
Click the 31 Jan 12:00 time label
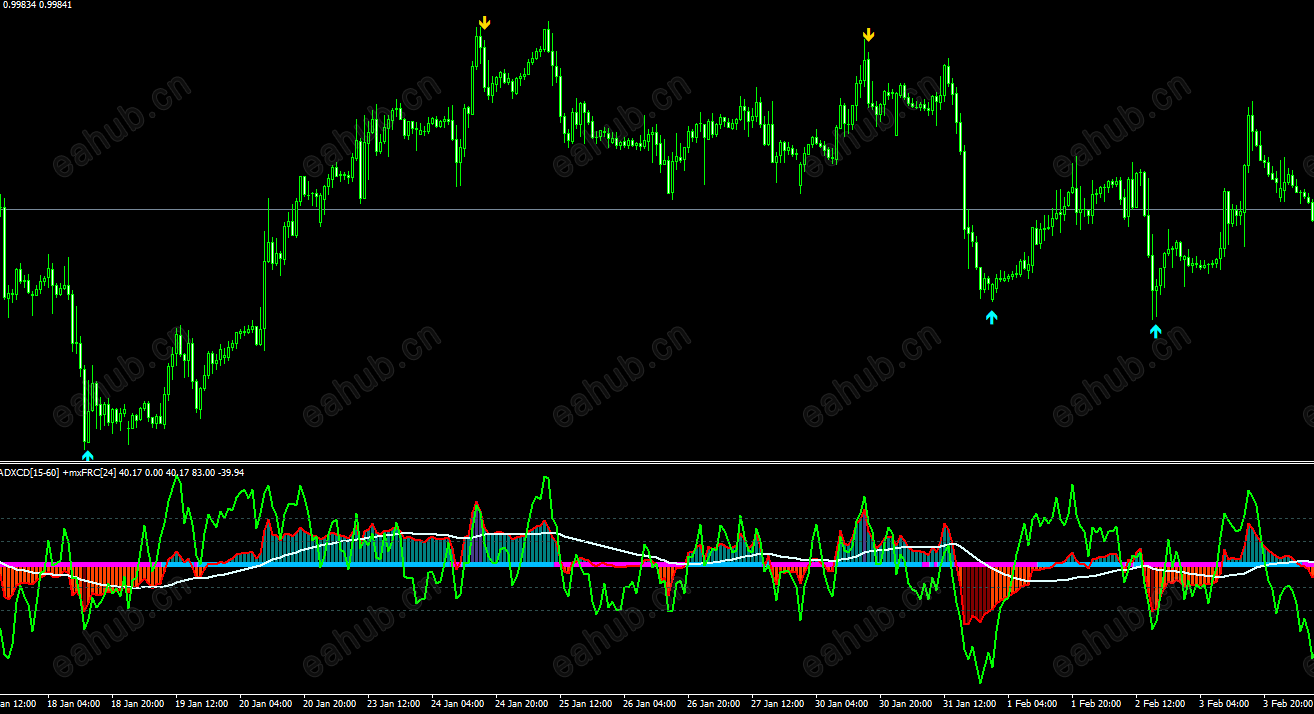coord(970,704)
